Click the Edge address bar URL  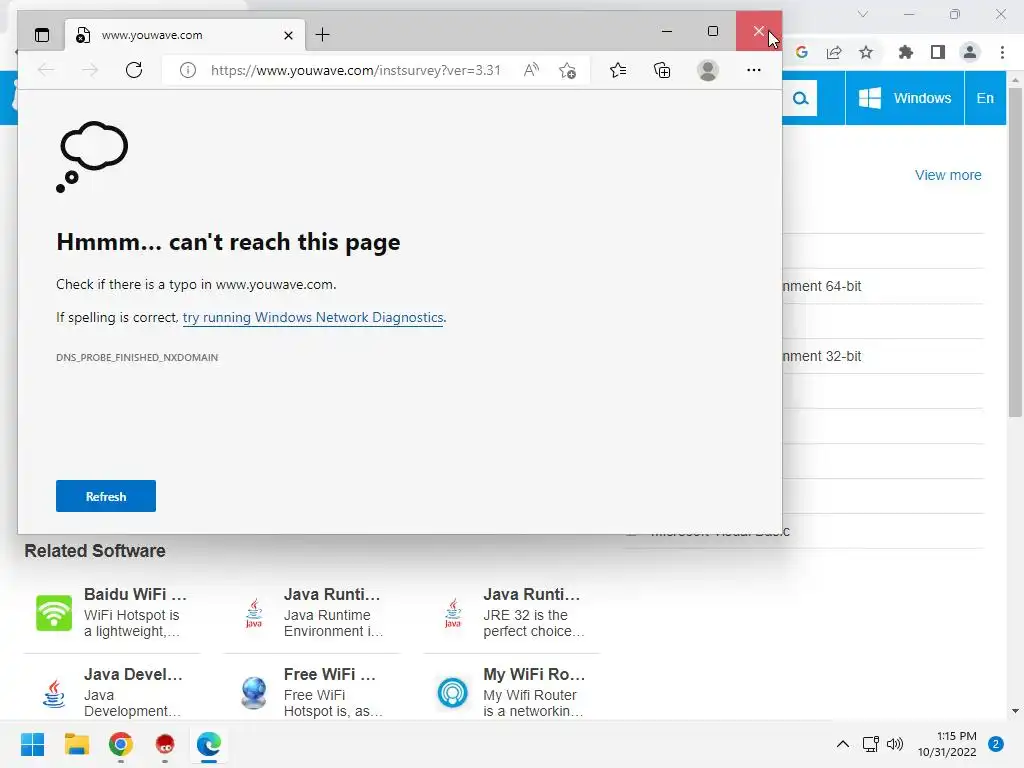point(355,70)
